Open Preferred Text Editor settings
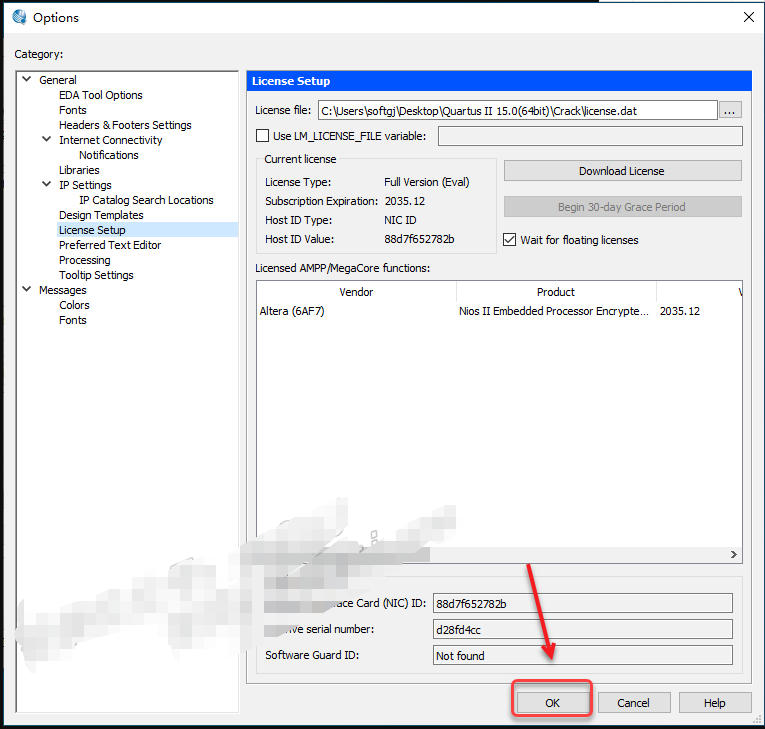 (110, 245)
